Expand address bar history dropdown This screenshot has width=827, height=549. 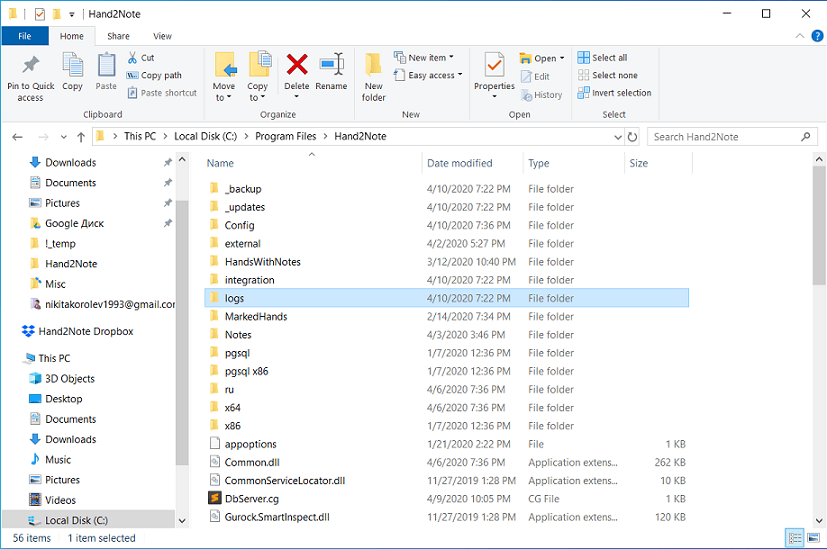[x=618, y=137]
